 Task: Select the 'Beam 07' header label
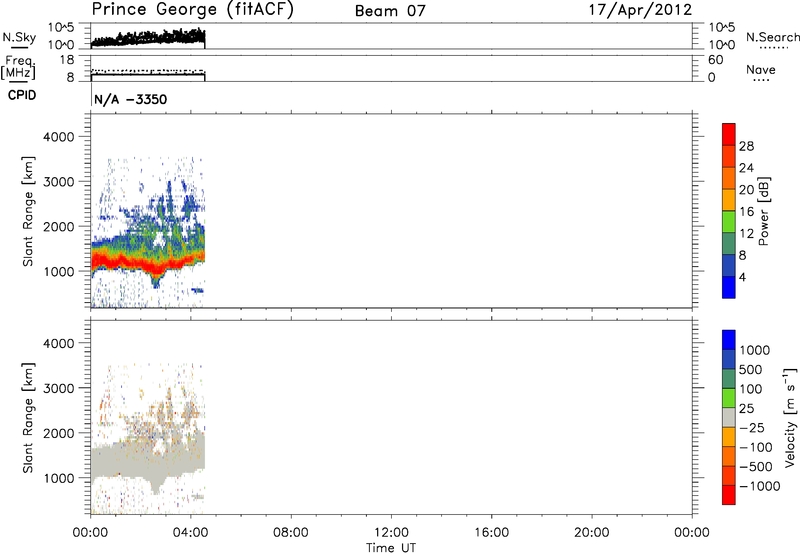[390, 11]
